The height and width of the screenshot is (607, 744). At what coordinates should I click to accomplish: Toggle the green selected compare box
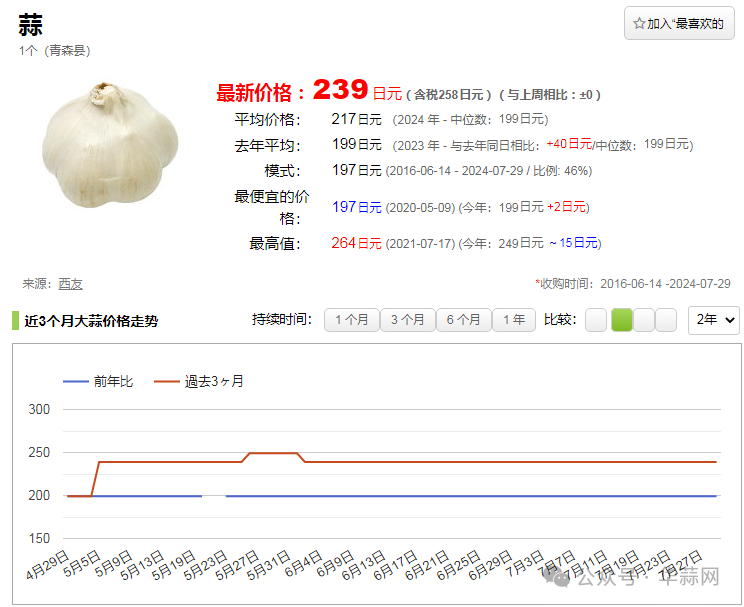click(621, 320)
